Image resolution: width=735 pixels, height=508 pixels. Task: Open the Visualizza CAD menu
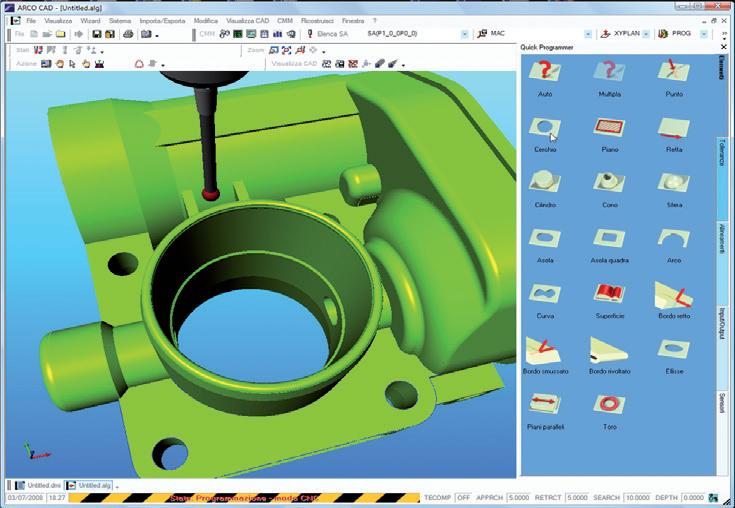pyautogui.click(x=248, y=21)
